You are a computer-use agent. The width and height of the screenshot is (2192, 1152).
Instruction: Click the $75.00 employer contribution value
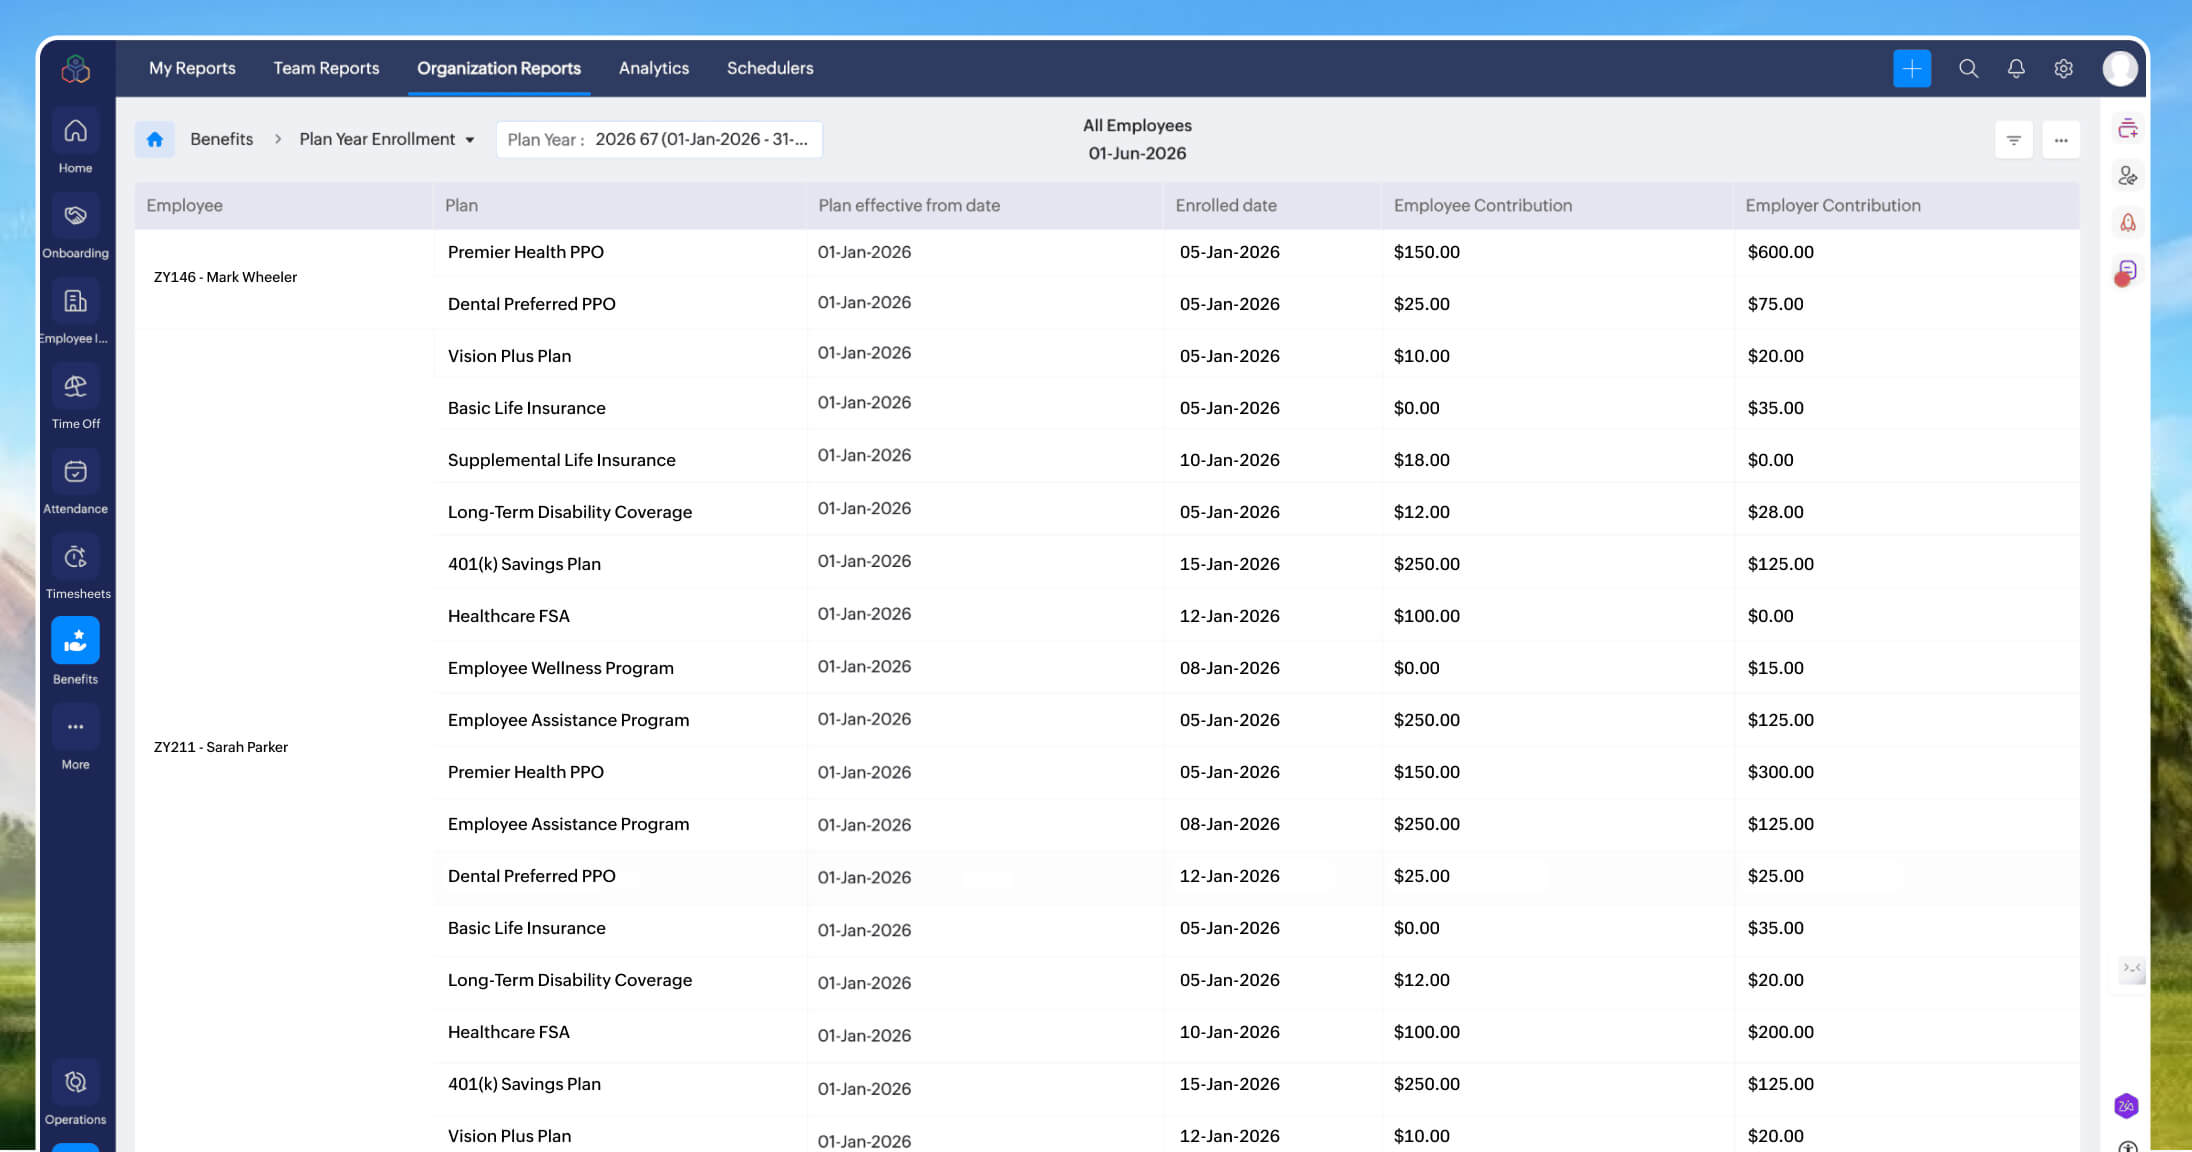coord(1775,304)
